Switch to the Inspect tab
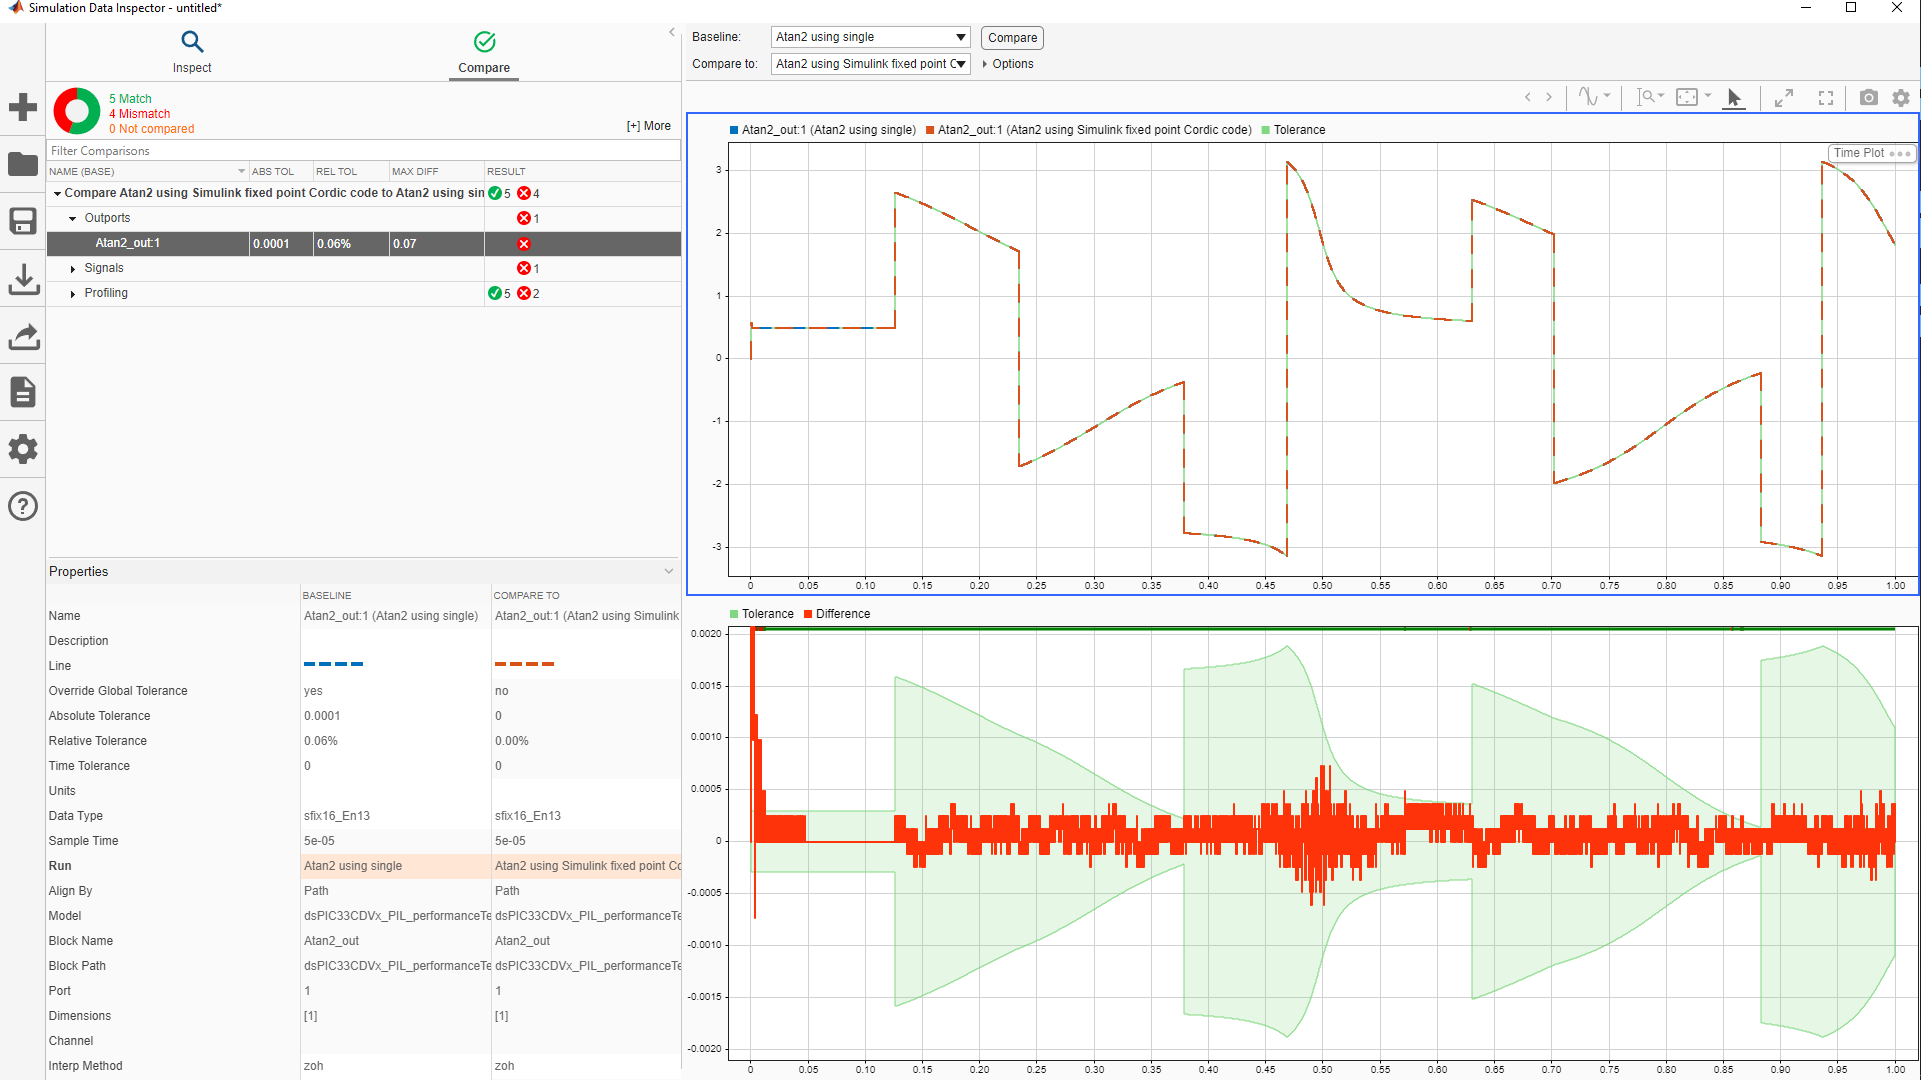Viewport: 1921px width, 1080px height. pyautogui.click(x=192, y=52)
